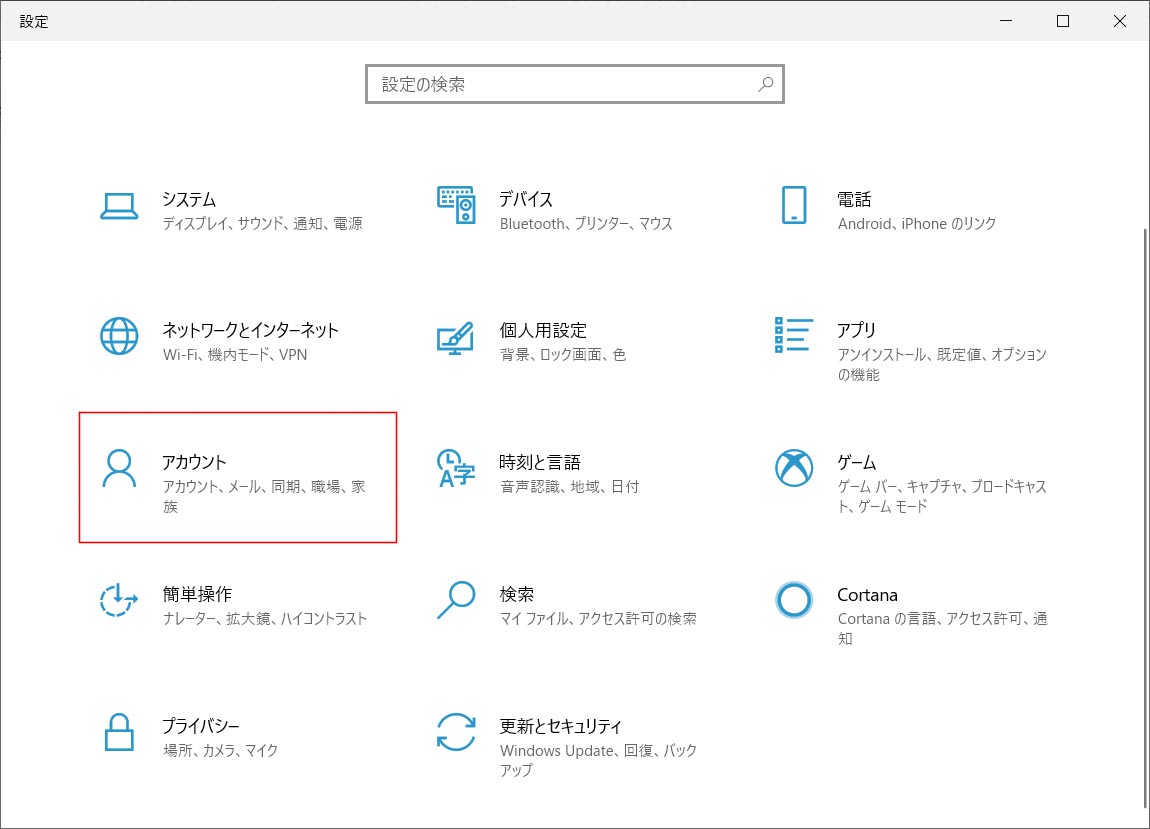Open the システム settings title
The width and height of the screenshot is (1150, 829).
pos(189,200)
